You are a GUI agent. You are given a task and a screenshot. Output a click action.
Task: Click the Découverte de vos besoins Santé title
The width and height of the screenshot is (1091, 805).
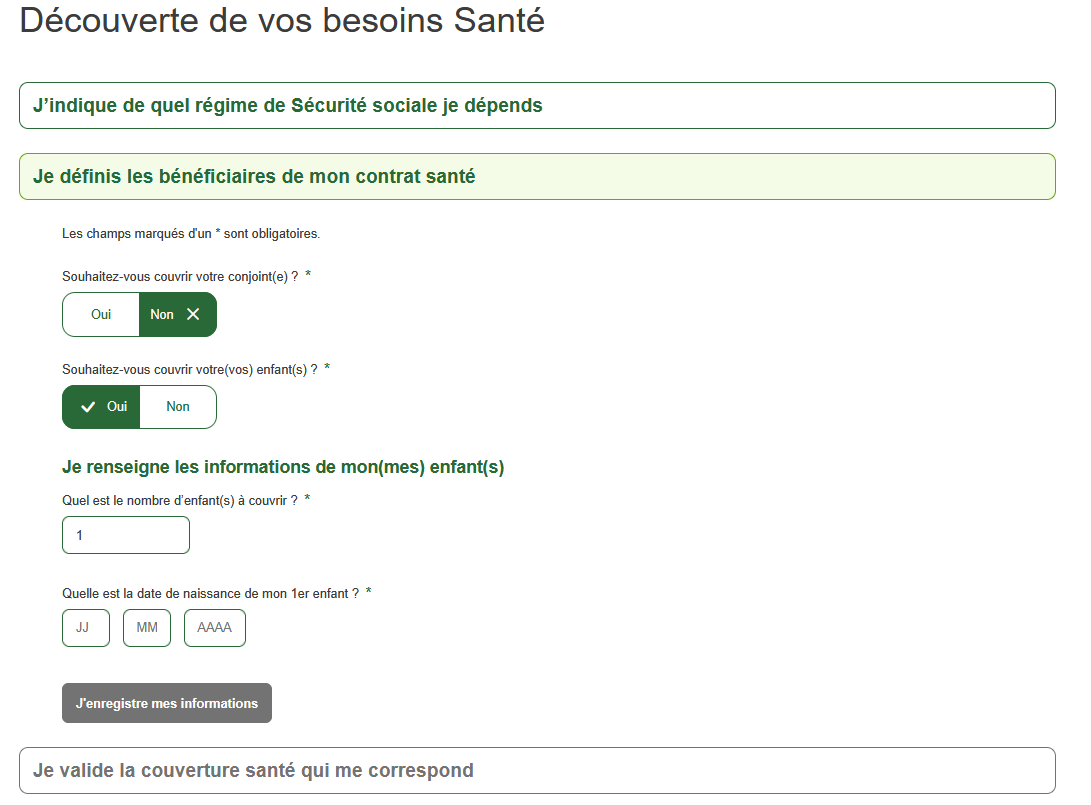(282, 21)
